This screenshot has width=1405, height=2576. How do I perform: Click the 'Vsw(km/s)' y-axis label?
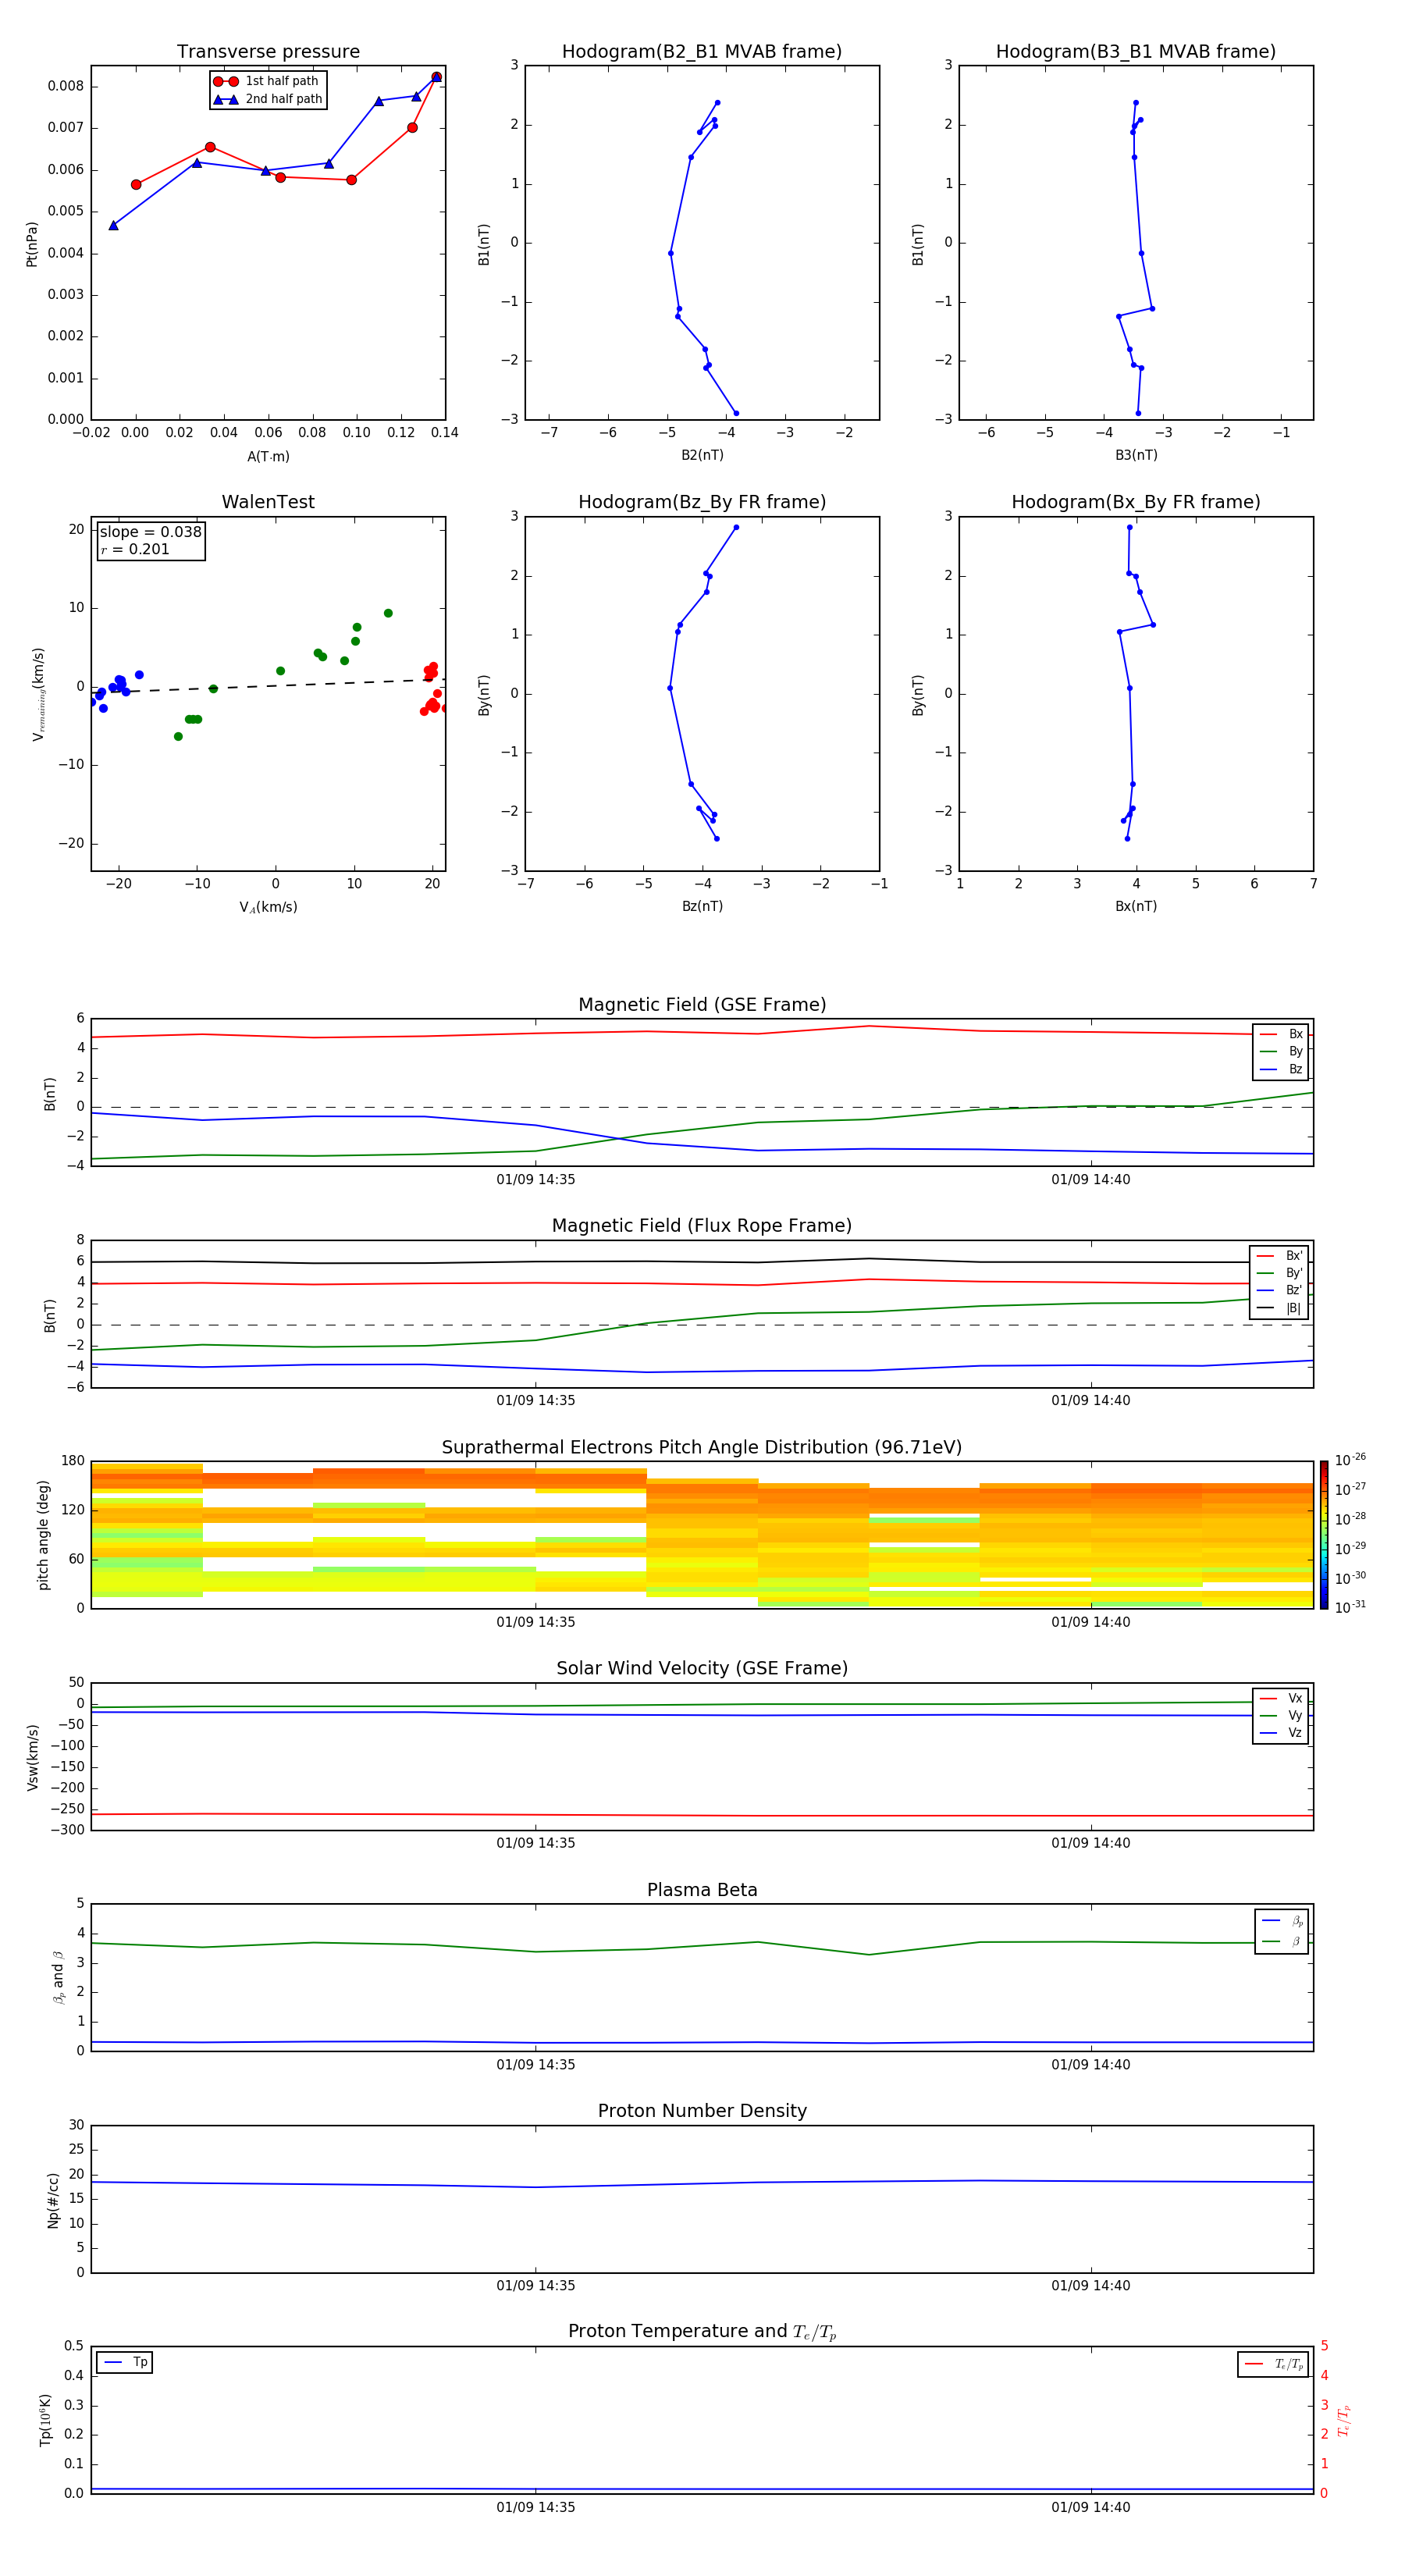tap(32, 1757)
